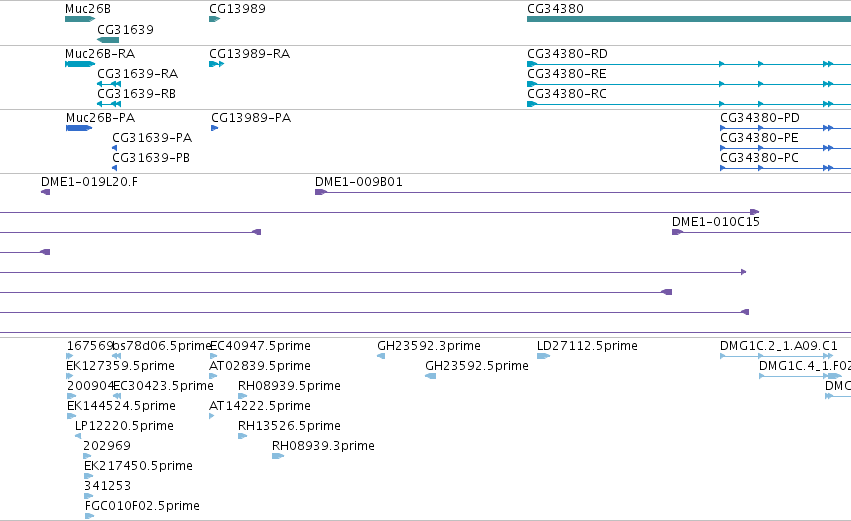Click EST LD27112.5prime
The height and width of the screenshot is (521, 851).
point(587,346)
